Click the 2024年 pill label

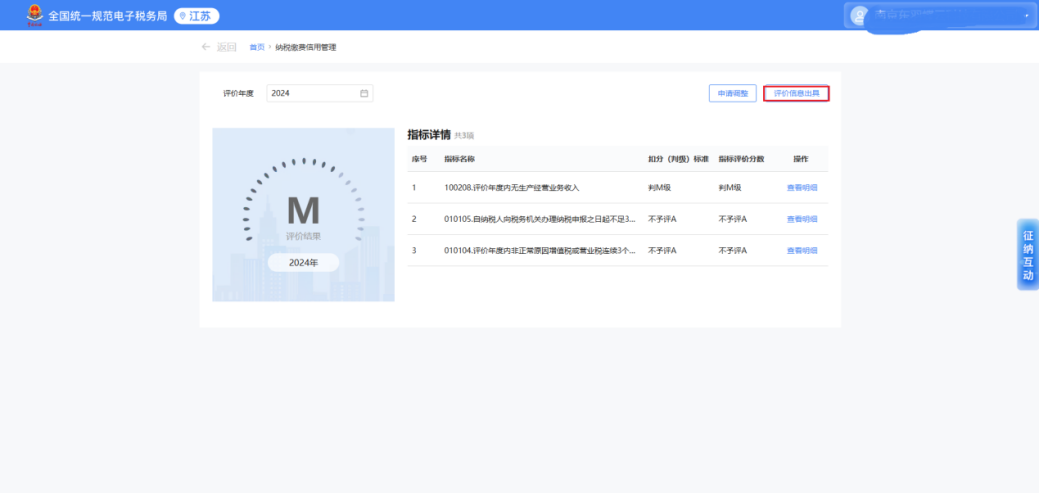pos(303,262)
